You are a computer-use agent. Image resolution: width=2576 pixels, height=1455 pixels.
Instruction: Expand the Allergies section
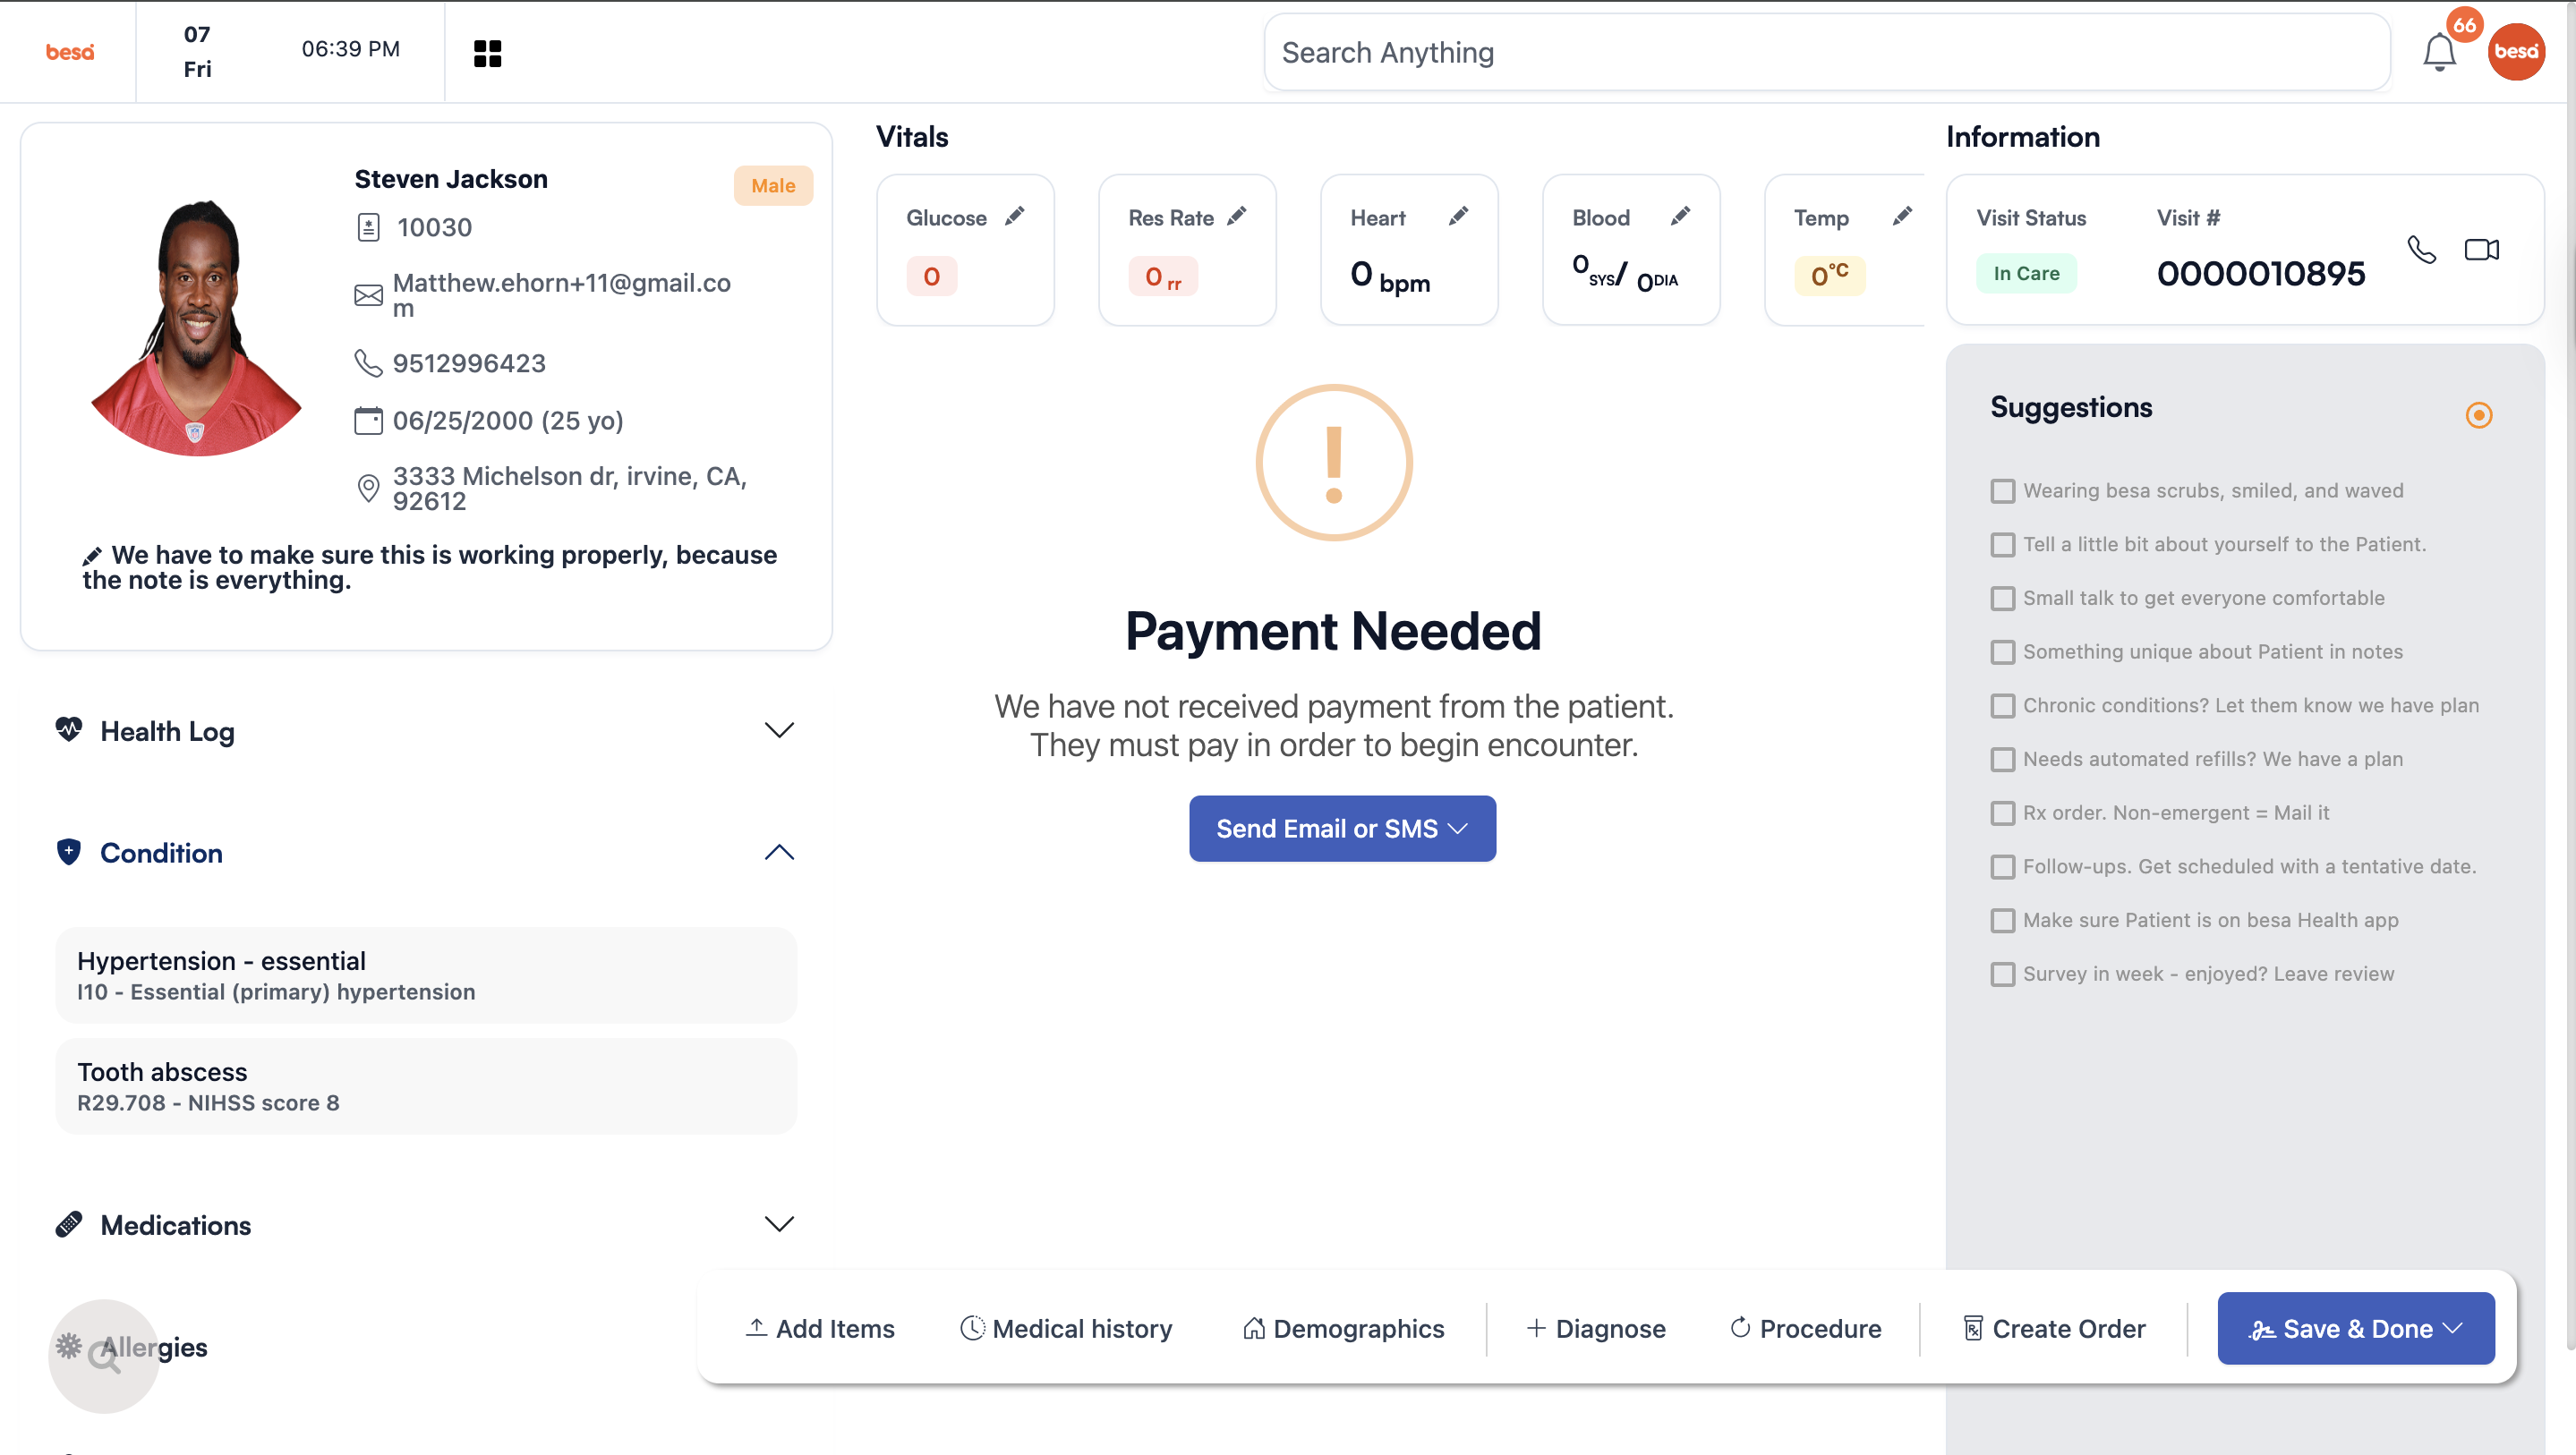(154, 1347)
